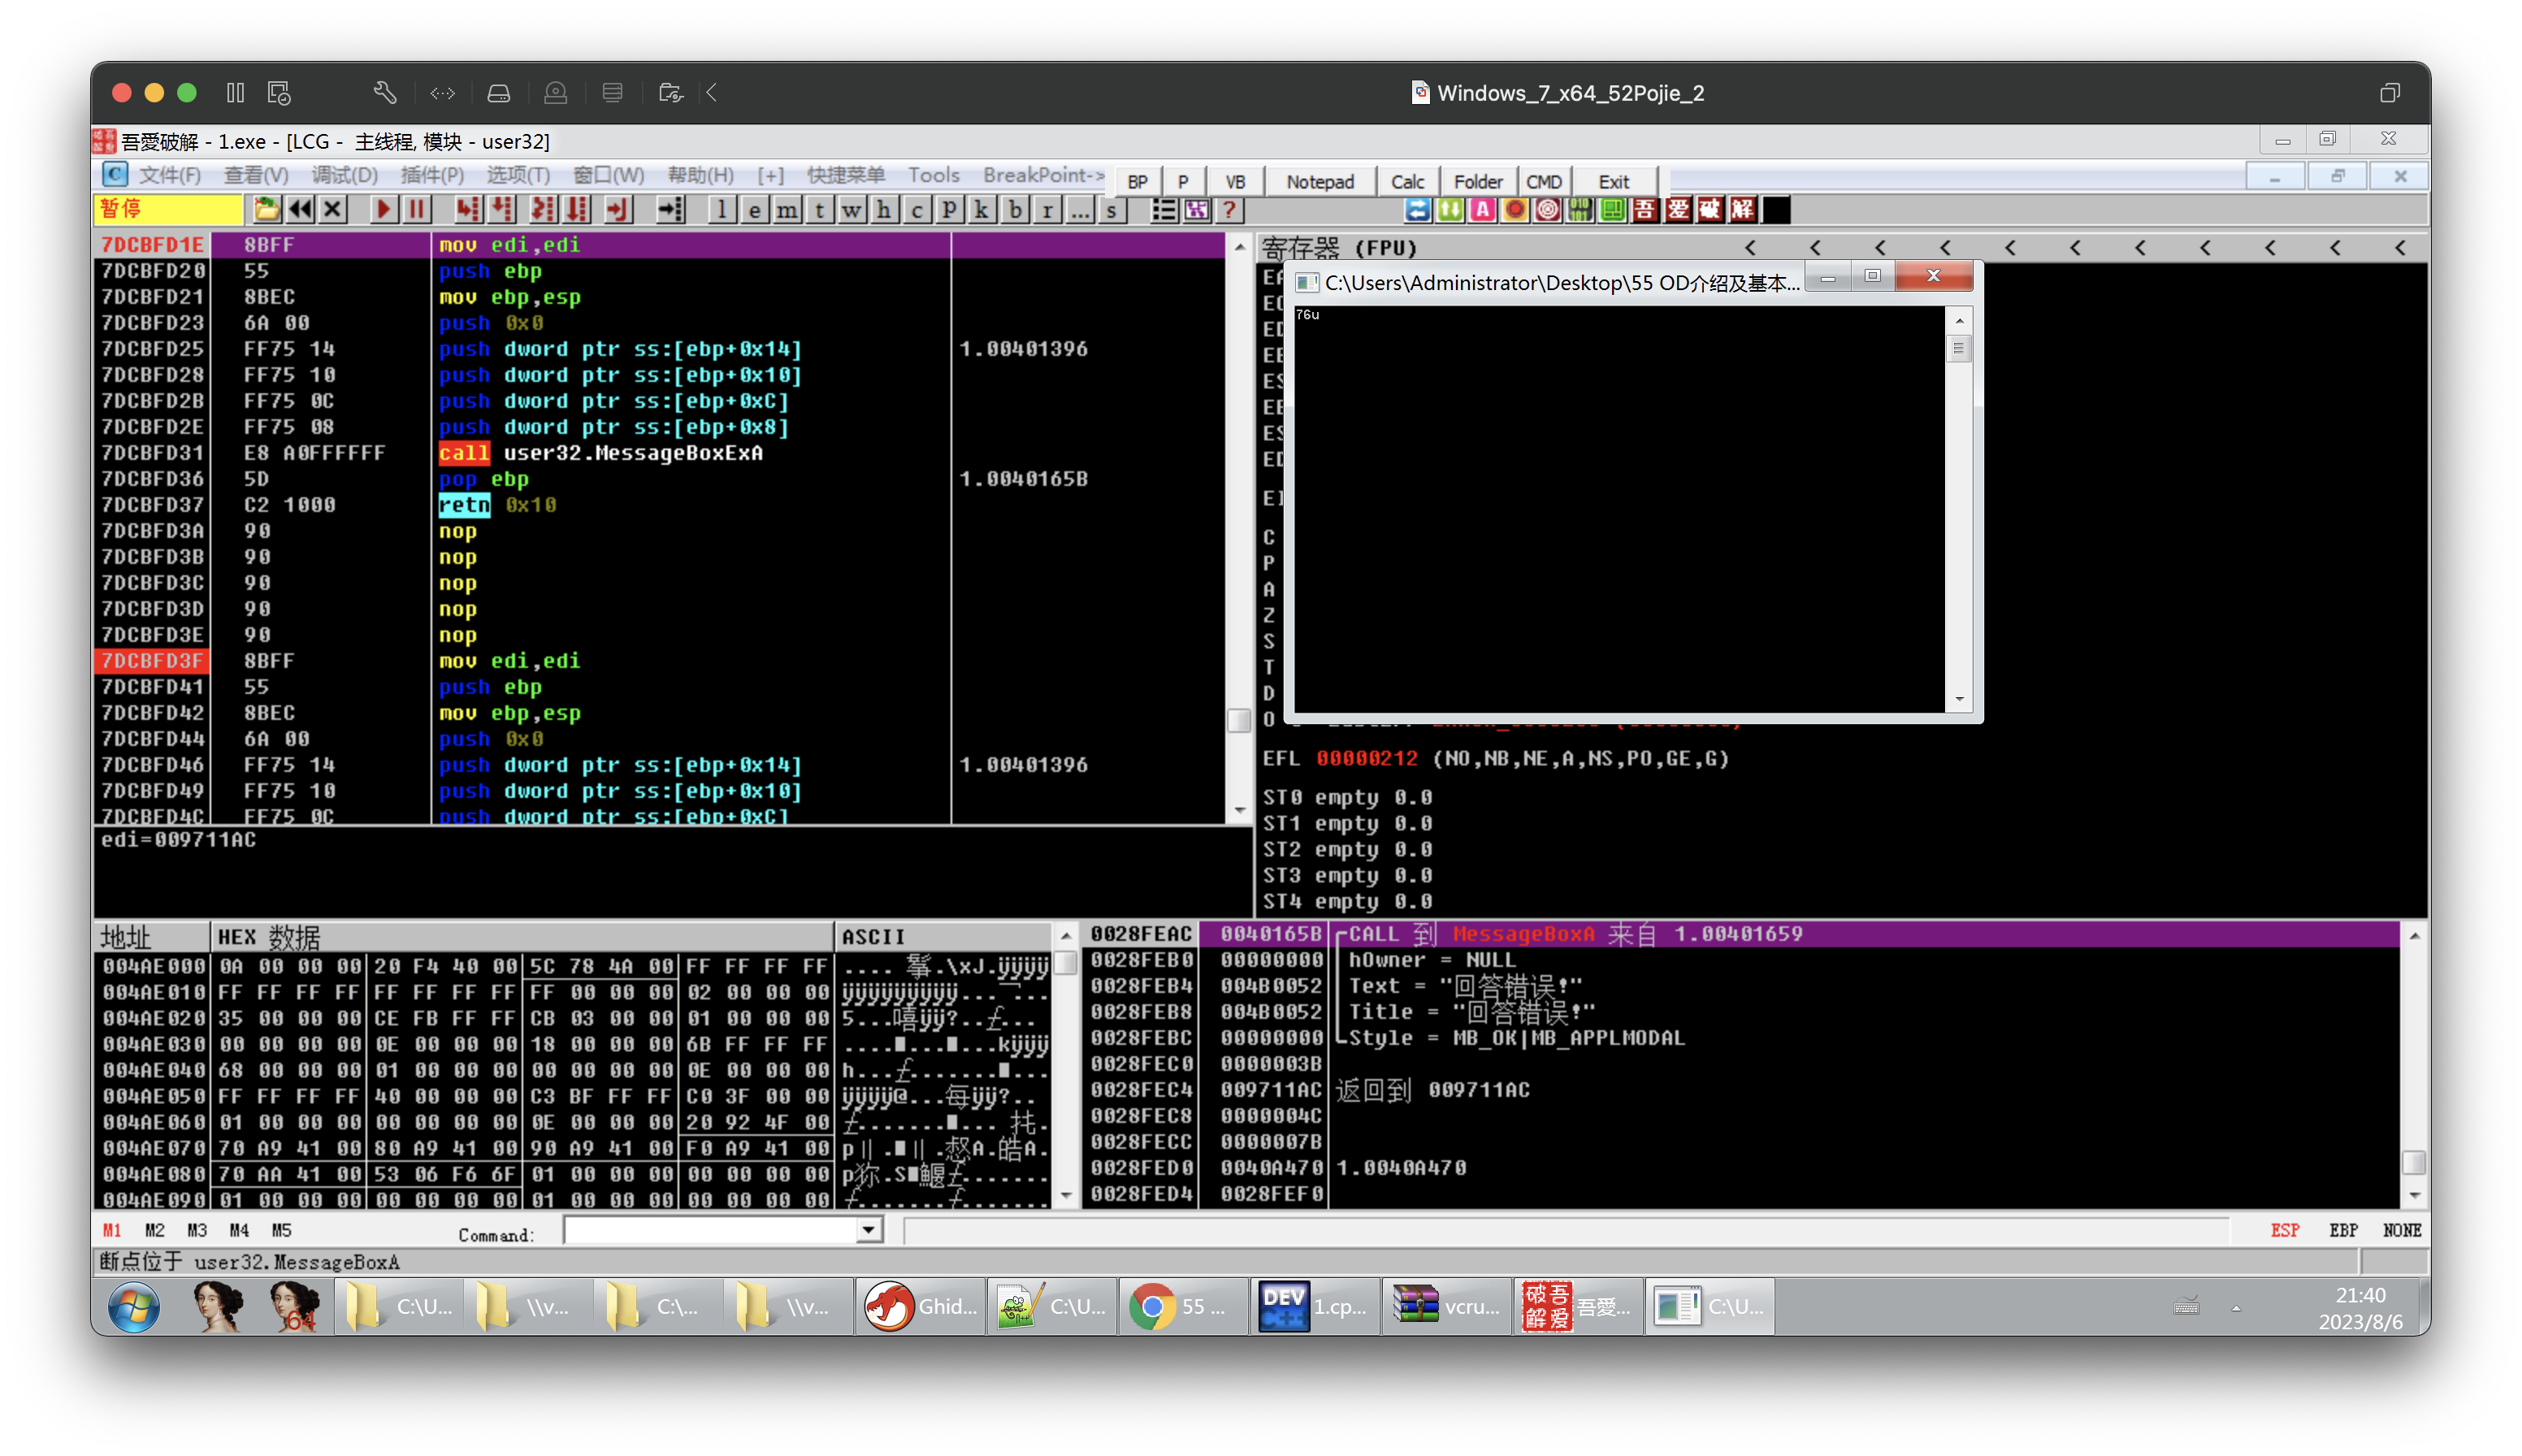Click the disassembly pane scroll-down arrow
This screenshot has width=2522, height=1456.
click(x=1239, y=810)
